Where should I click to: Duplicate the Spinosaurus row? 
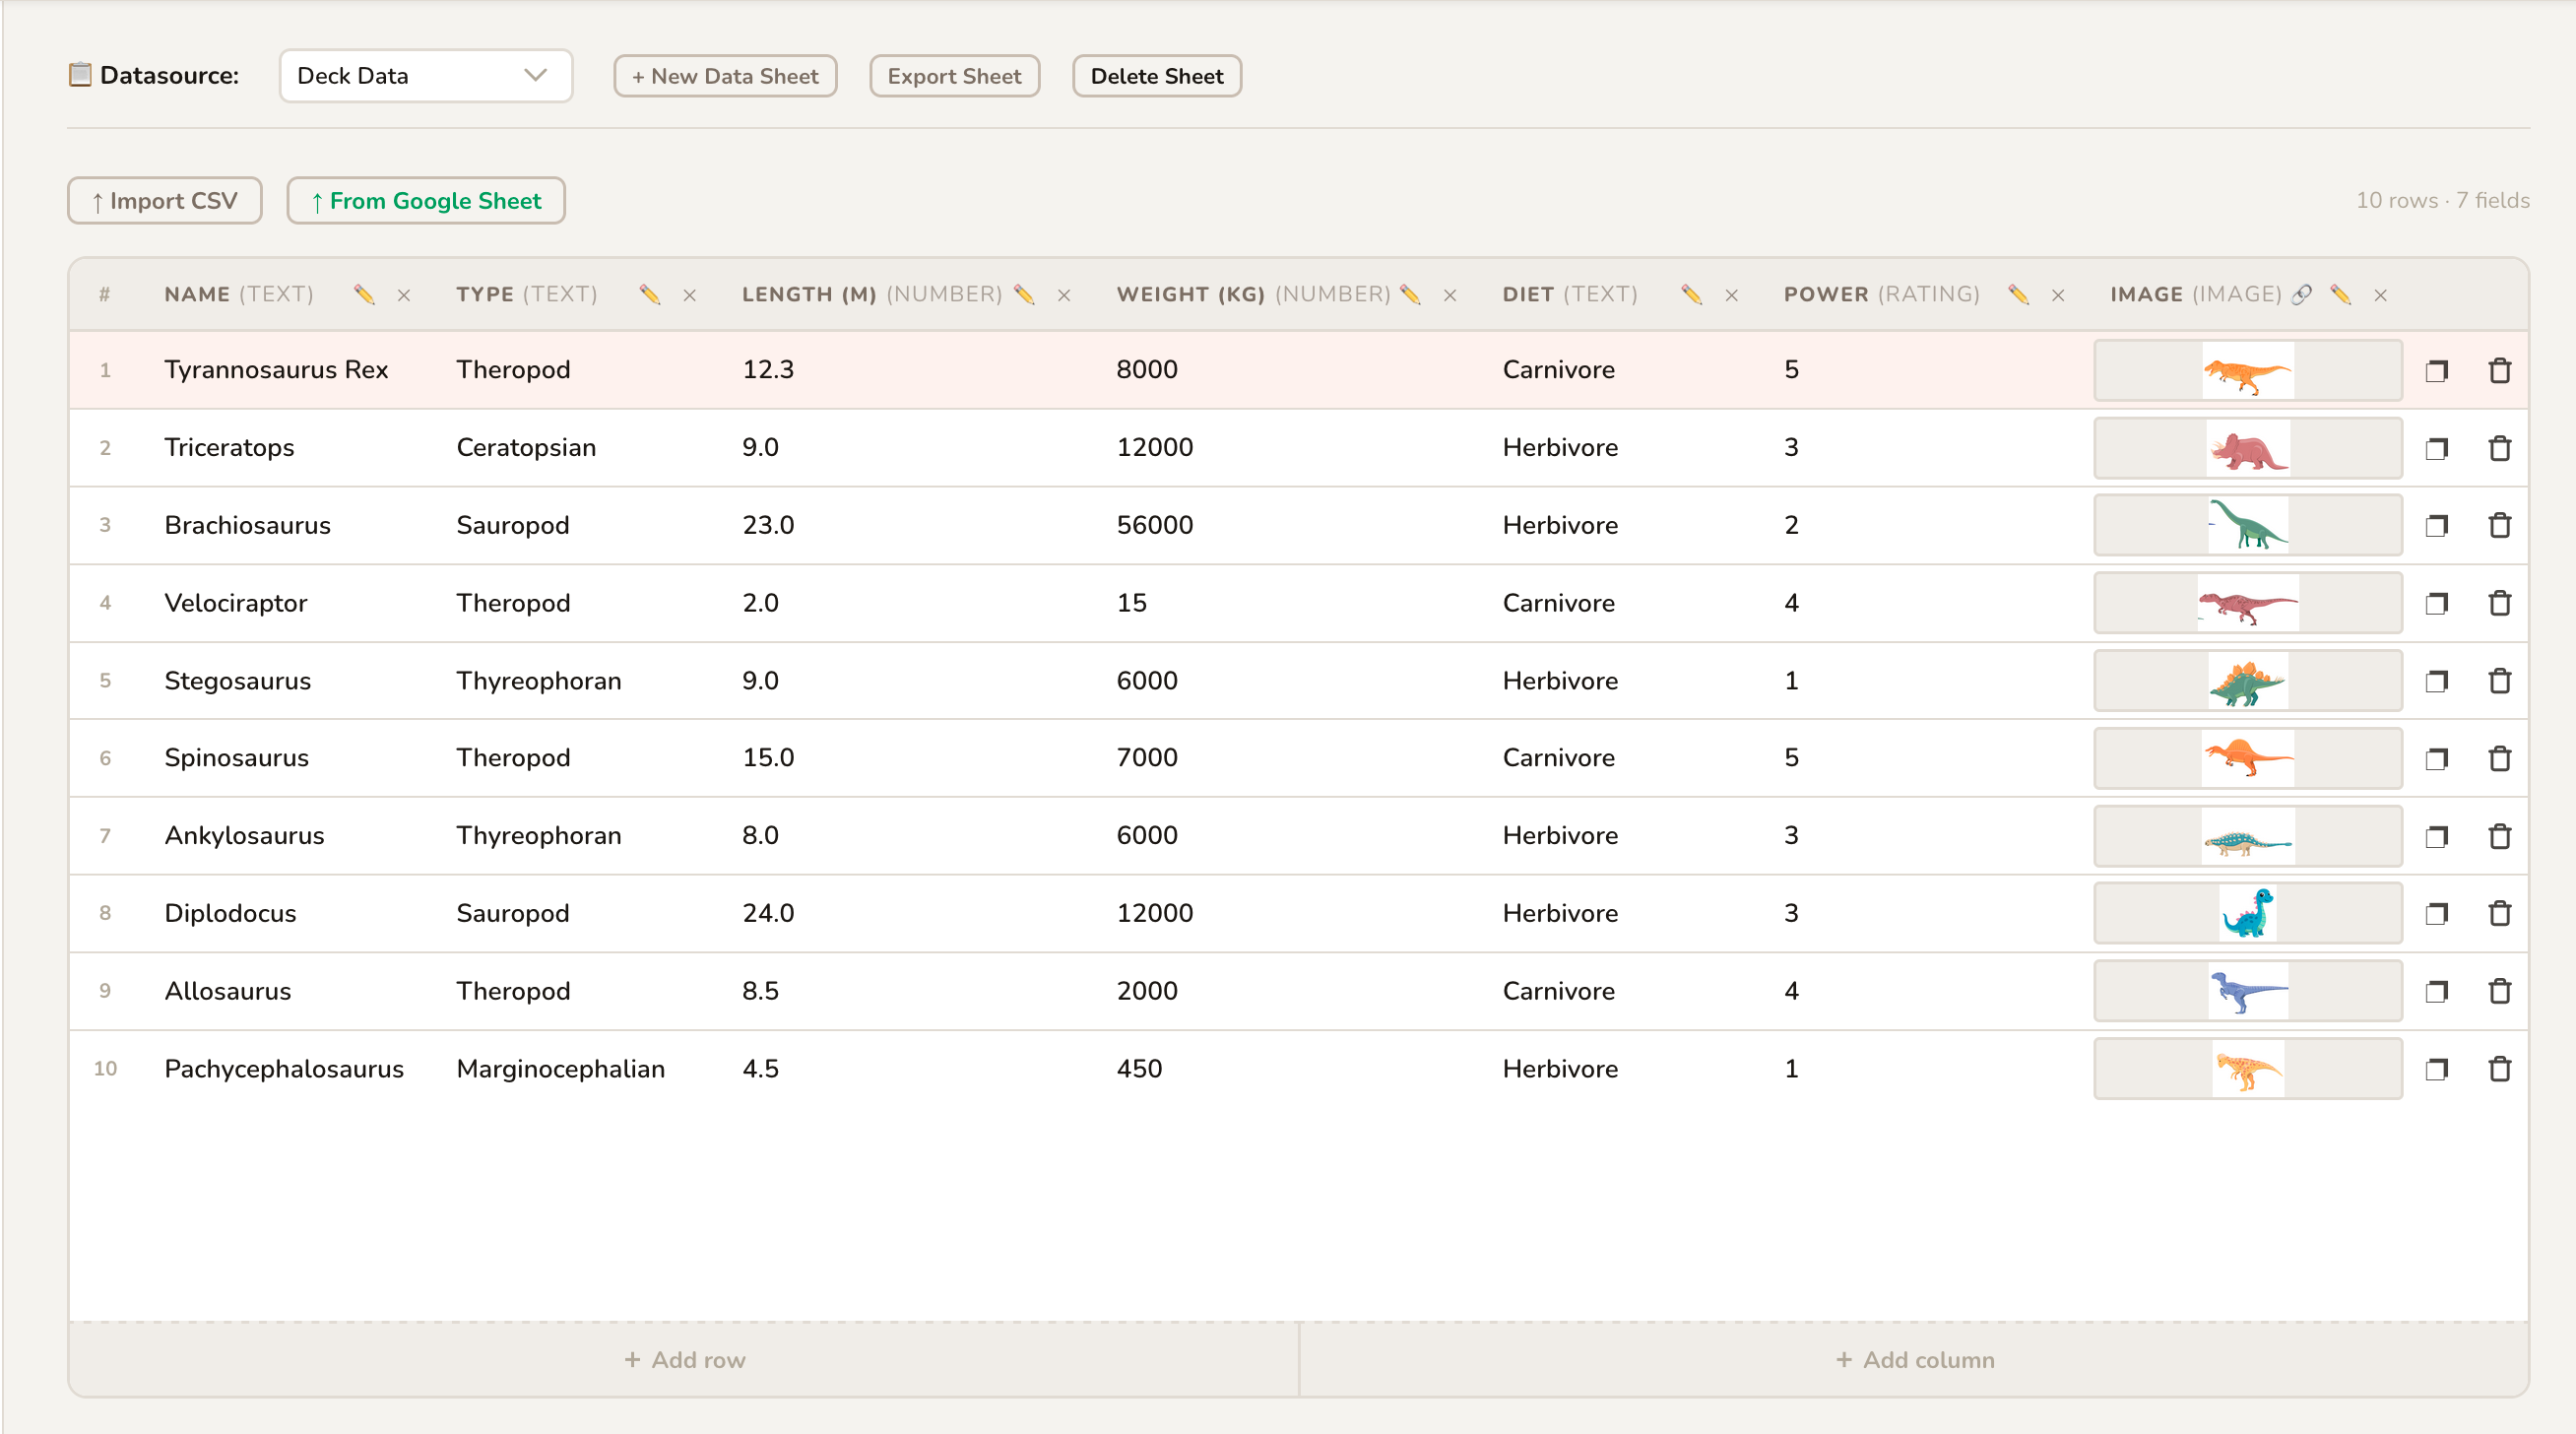pyautogui.click(x=2437, y=758)
